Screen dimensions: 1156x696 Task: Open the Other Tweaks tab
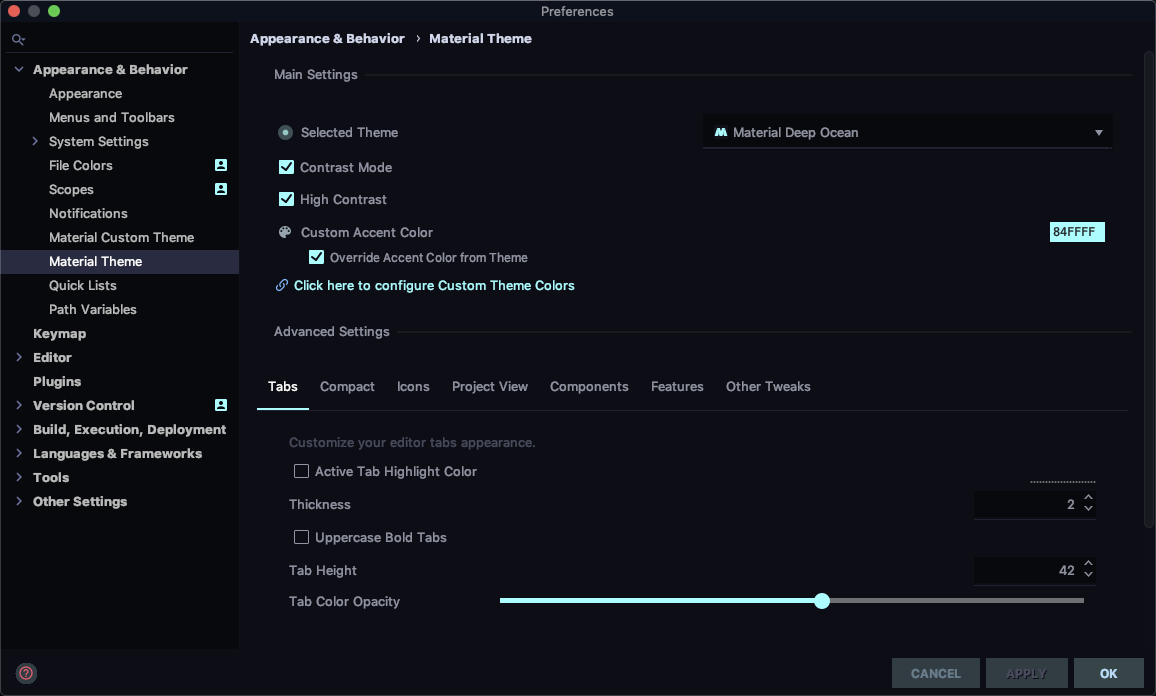[x=768, y=386]
